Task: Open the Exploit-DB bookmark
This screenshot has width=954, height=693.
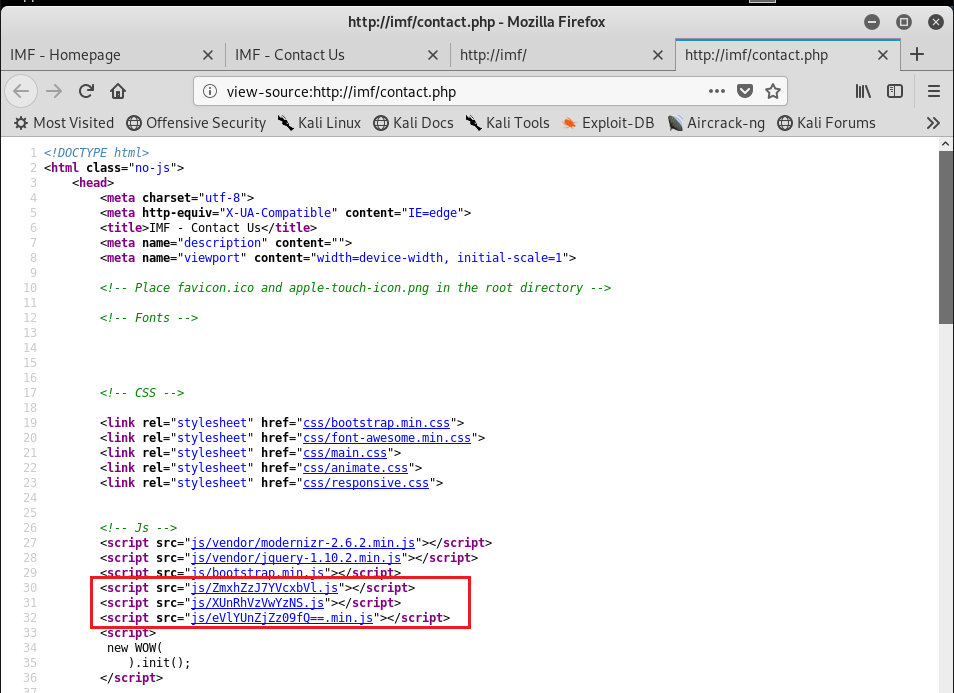Action: tap(608, 123)
